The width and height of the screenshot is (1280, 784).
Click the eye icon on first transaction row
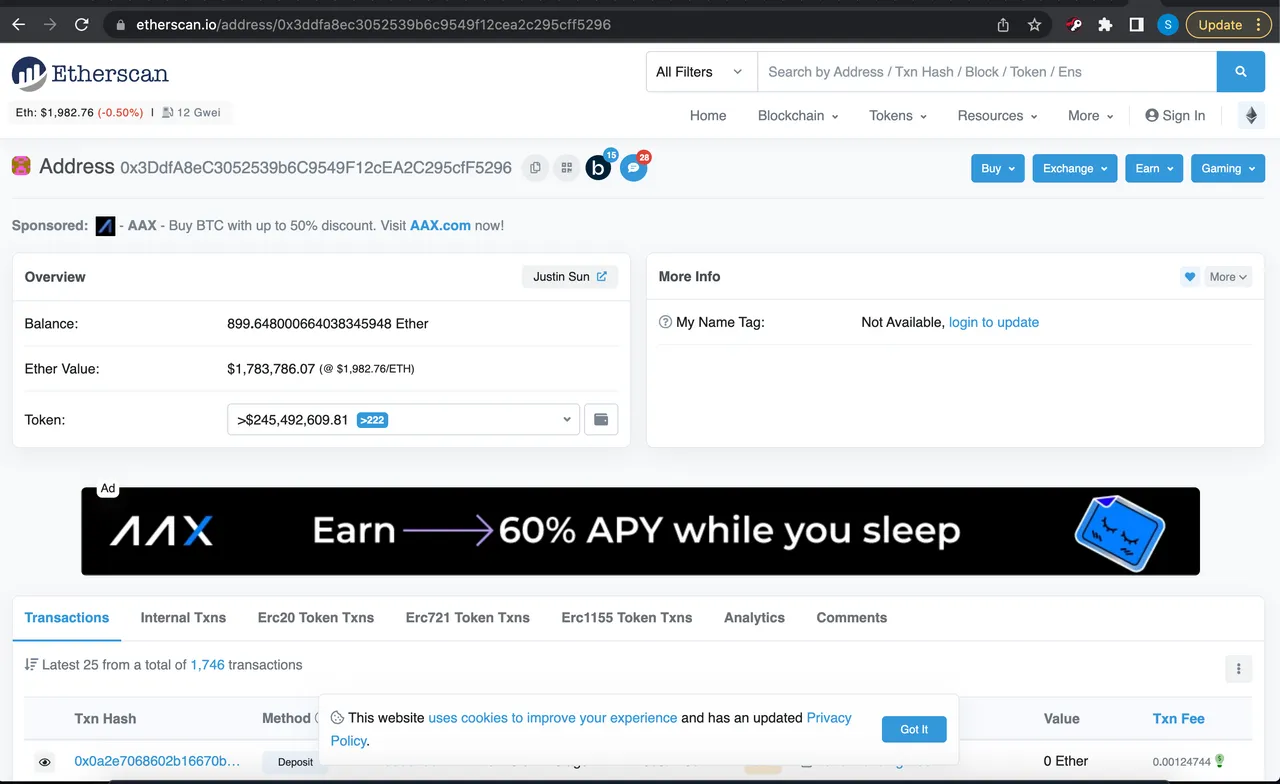coord(45,762)
